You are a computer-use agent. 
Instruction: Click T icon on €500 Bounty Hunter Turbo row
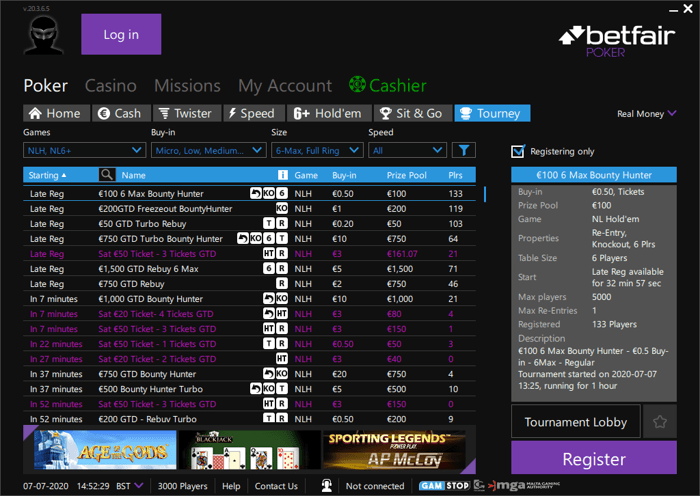click(282, 389)
